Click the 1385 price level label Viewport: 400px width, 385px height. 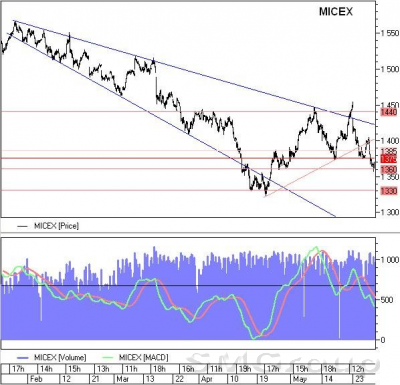(389, 151)
